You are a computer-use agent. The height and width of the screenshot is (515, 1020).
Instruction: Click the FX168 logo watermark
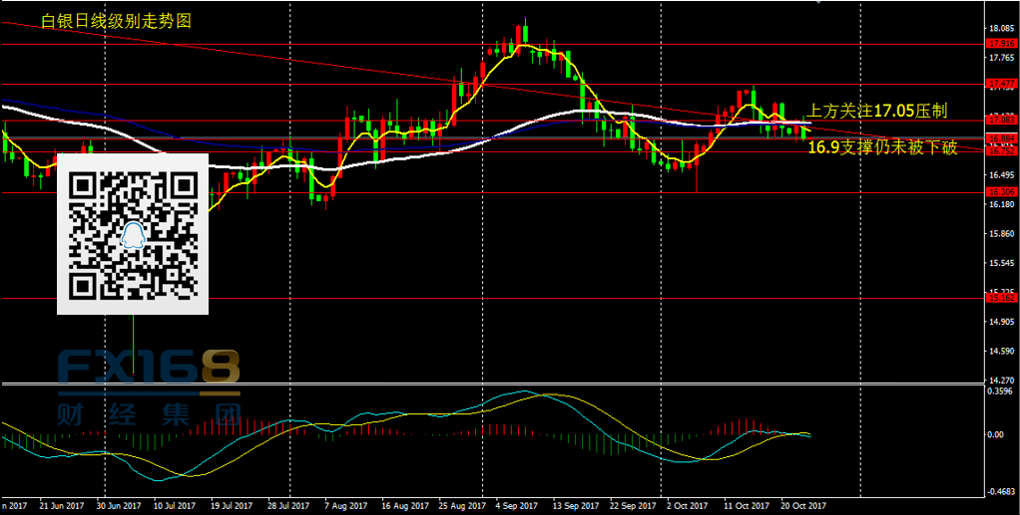click(x=148, y=368)
